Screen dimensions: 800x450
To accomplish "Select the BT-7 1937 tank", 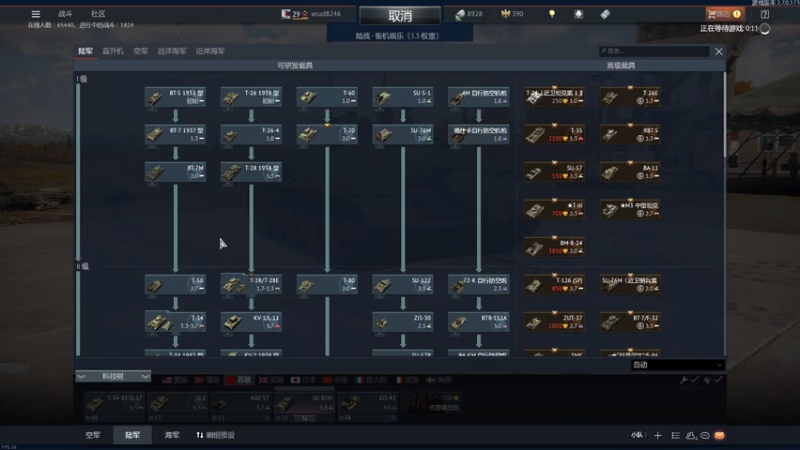I will [175, 135].
